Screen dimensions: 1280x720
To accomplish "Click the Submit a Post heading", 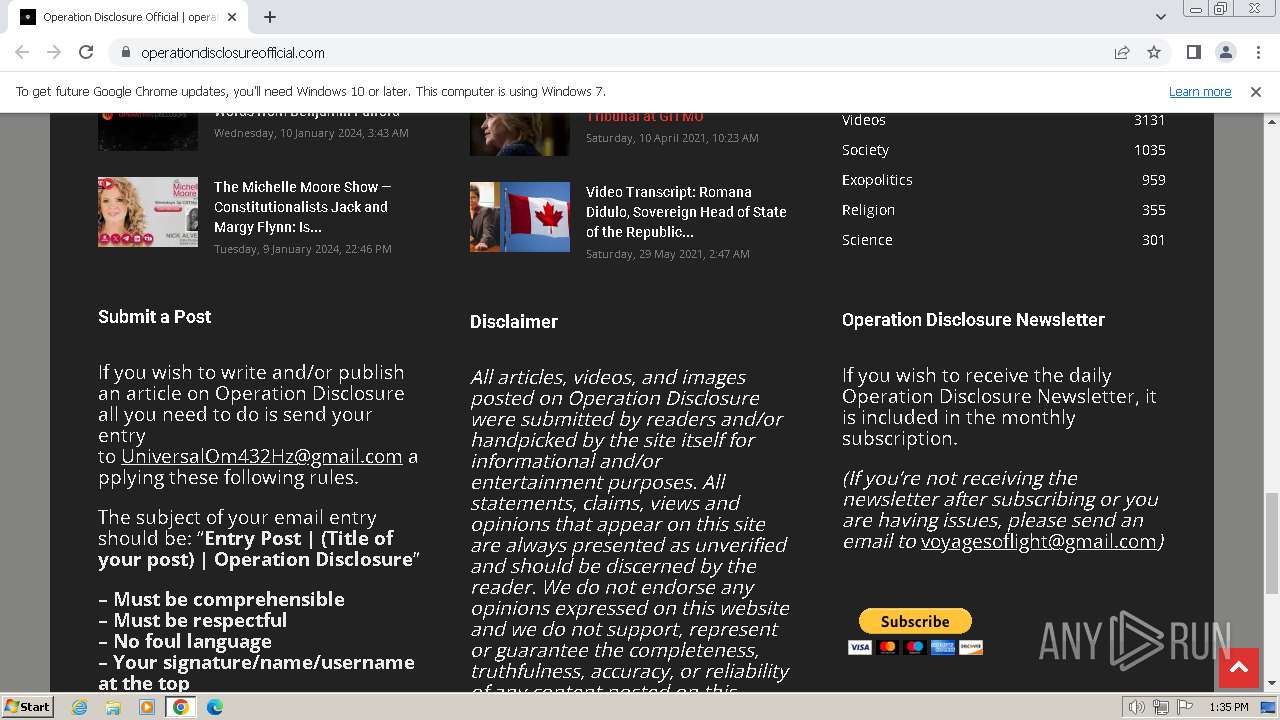I will coord(154,317).
